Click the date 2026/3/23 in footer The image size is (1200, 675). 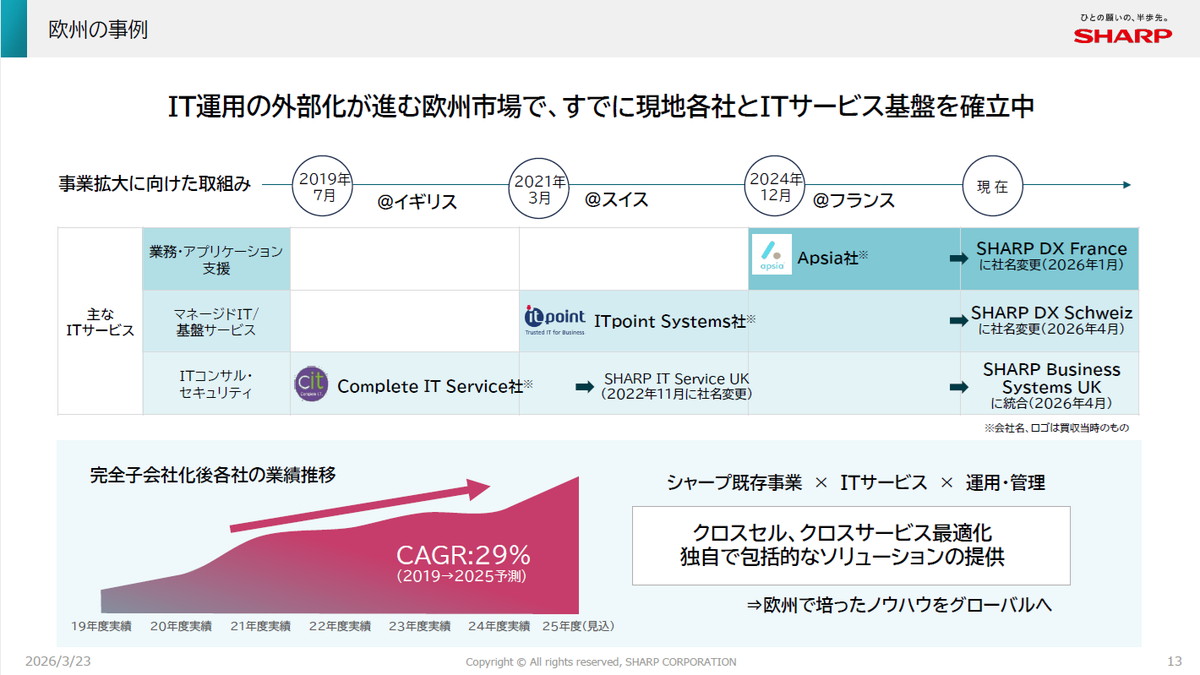click(57, 662)
